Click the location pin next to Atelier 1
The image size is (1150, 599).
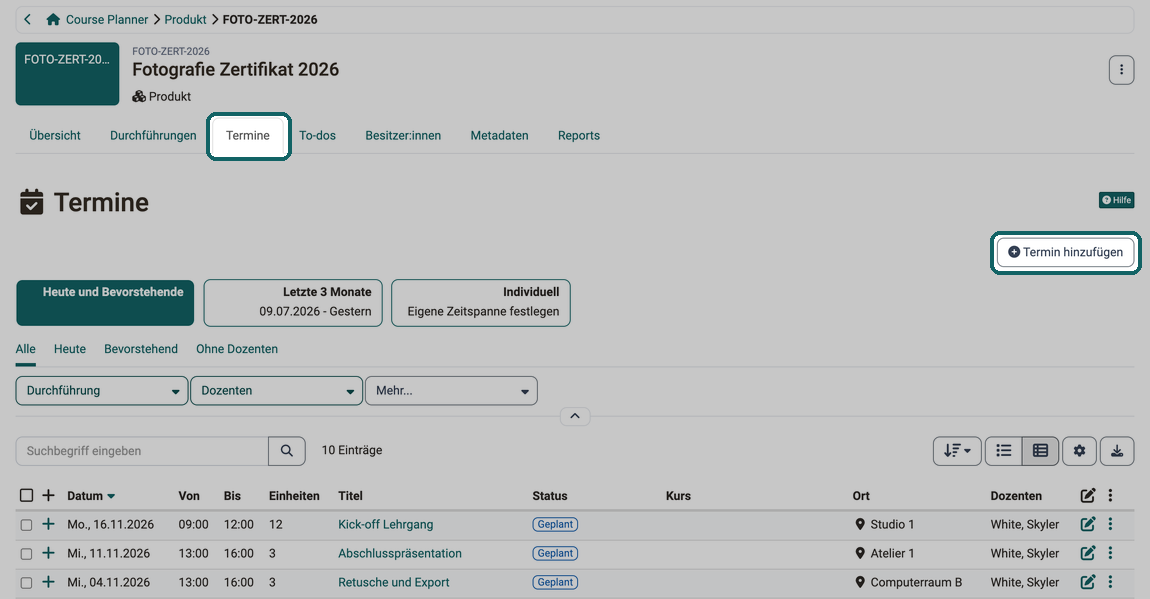tap(860, 553)
